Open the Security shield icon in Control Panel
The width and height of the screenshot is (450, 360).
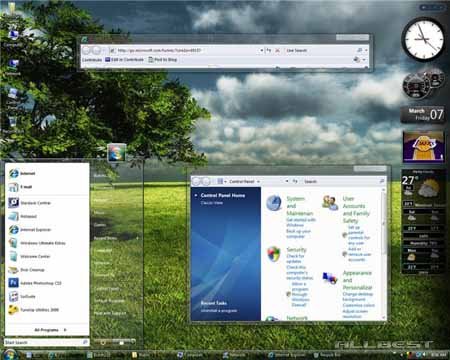pyautogui.click(x=274, y=254)
